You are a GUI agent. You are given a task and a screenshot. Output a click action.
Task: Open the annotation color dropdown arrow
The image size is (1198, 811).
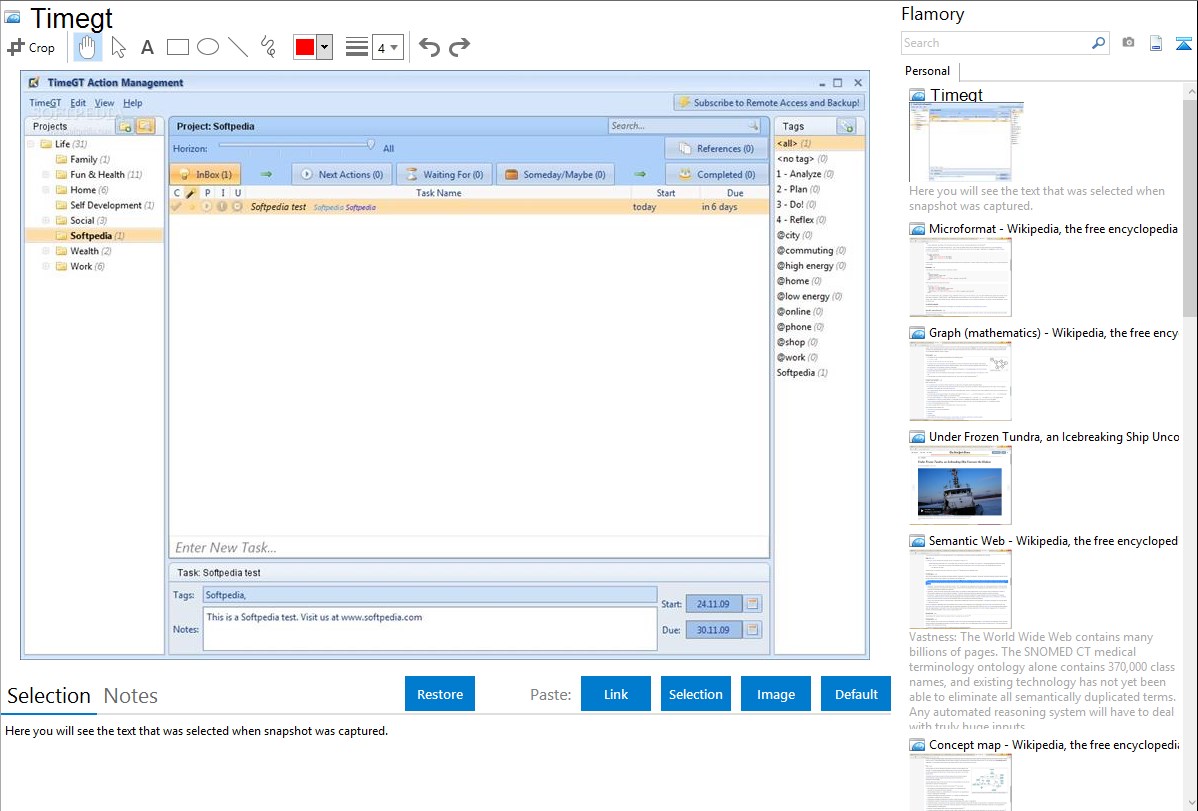click(x=325, y=47)
